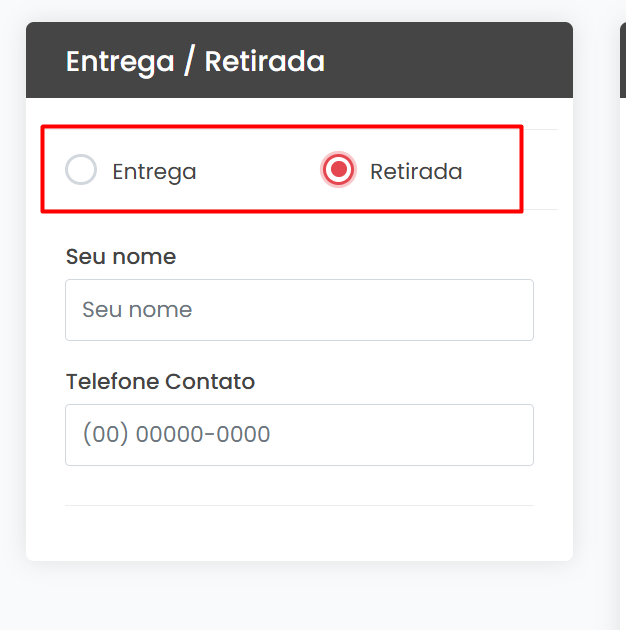Click the right end of the name input

515,310
